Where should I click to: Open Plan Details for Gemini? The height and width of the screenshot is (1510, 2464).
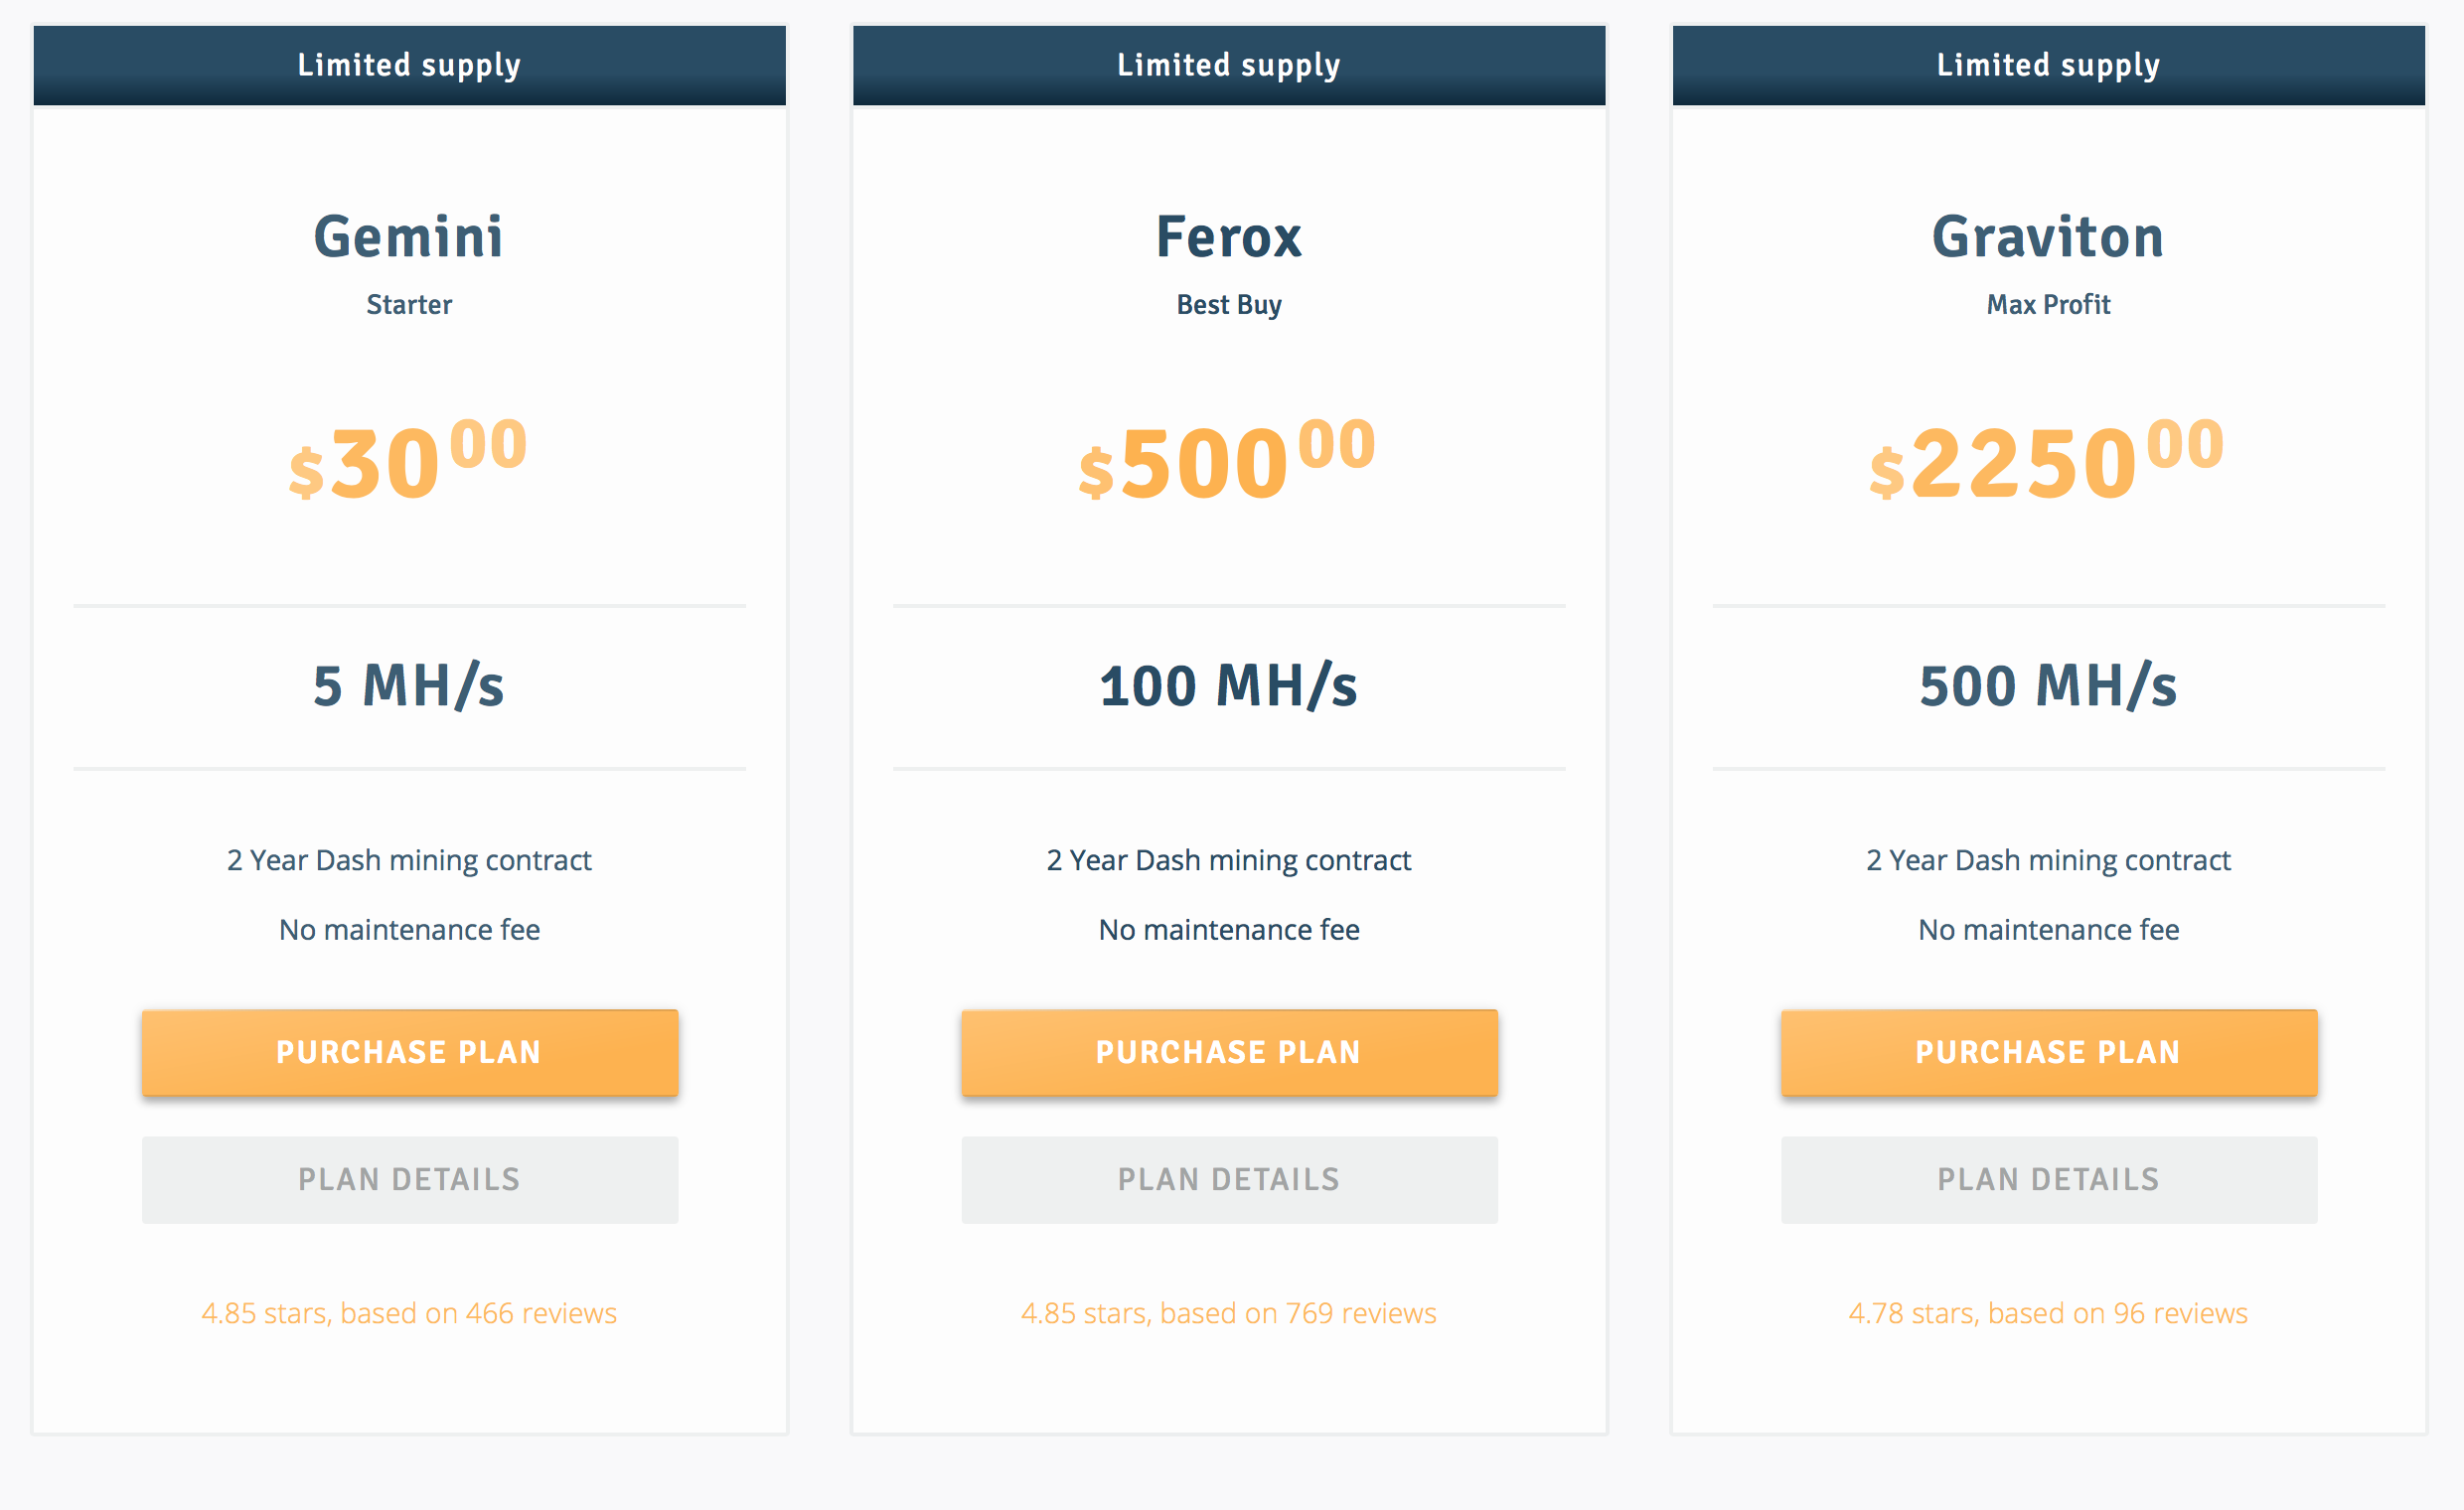point(409,1179)
